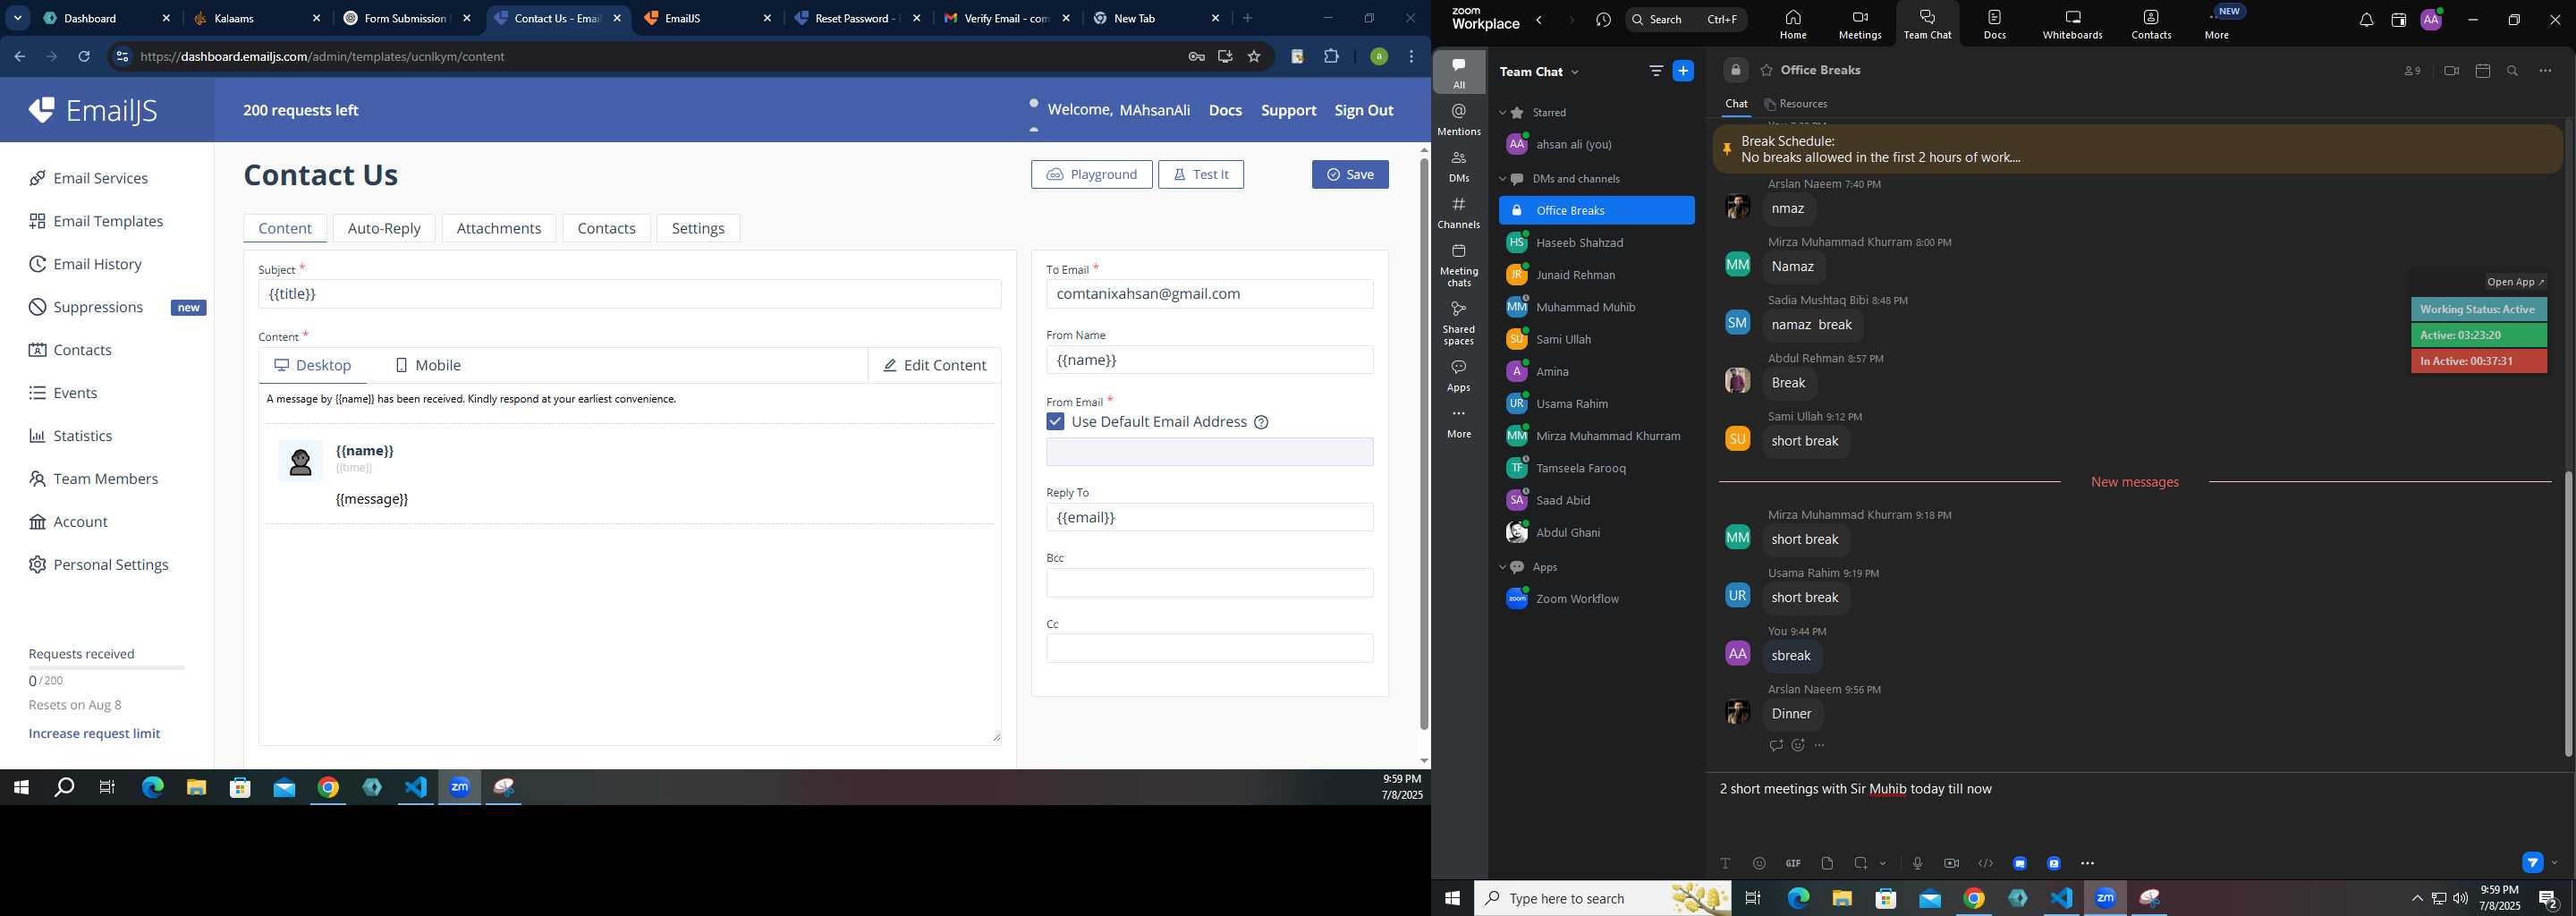Screen dimensions: 2576x916
Task: Record audio message in composer
Action: [x=1917, y=863]
